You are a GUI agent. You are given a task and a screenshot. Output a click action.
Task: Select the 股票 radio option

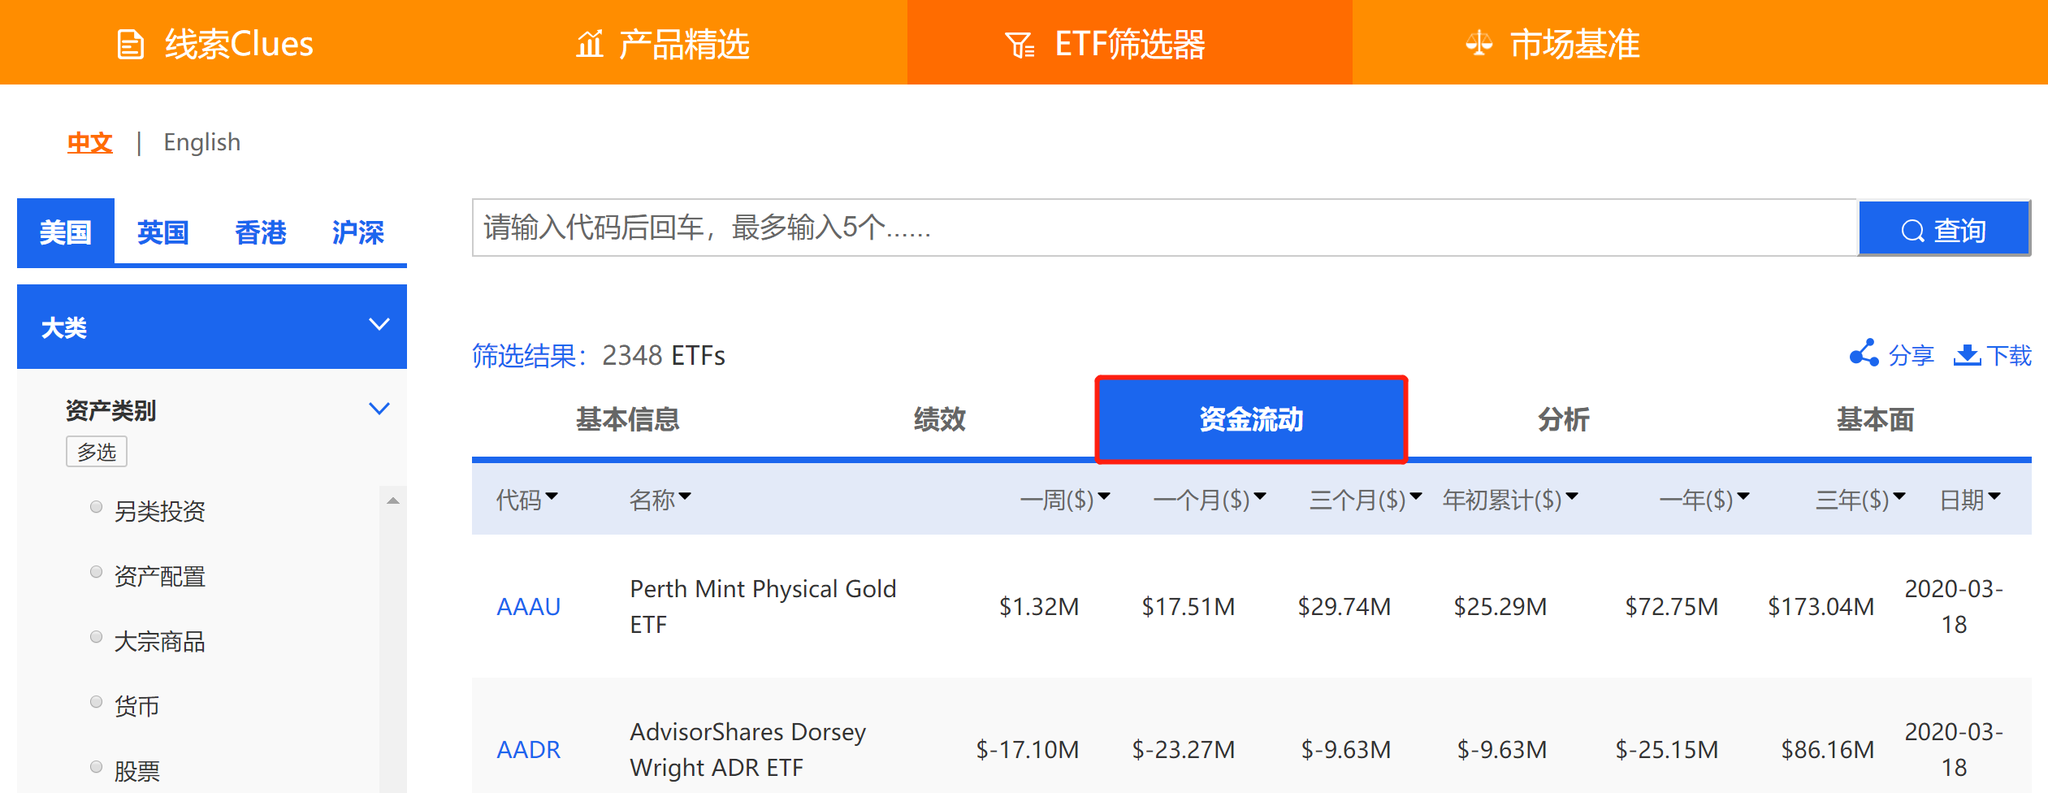point(96,767)
